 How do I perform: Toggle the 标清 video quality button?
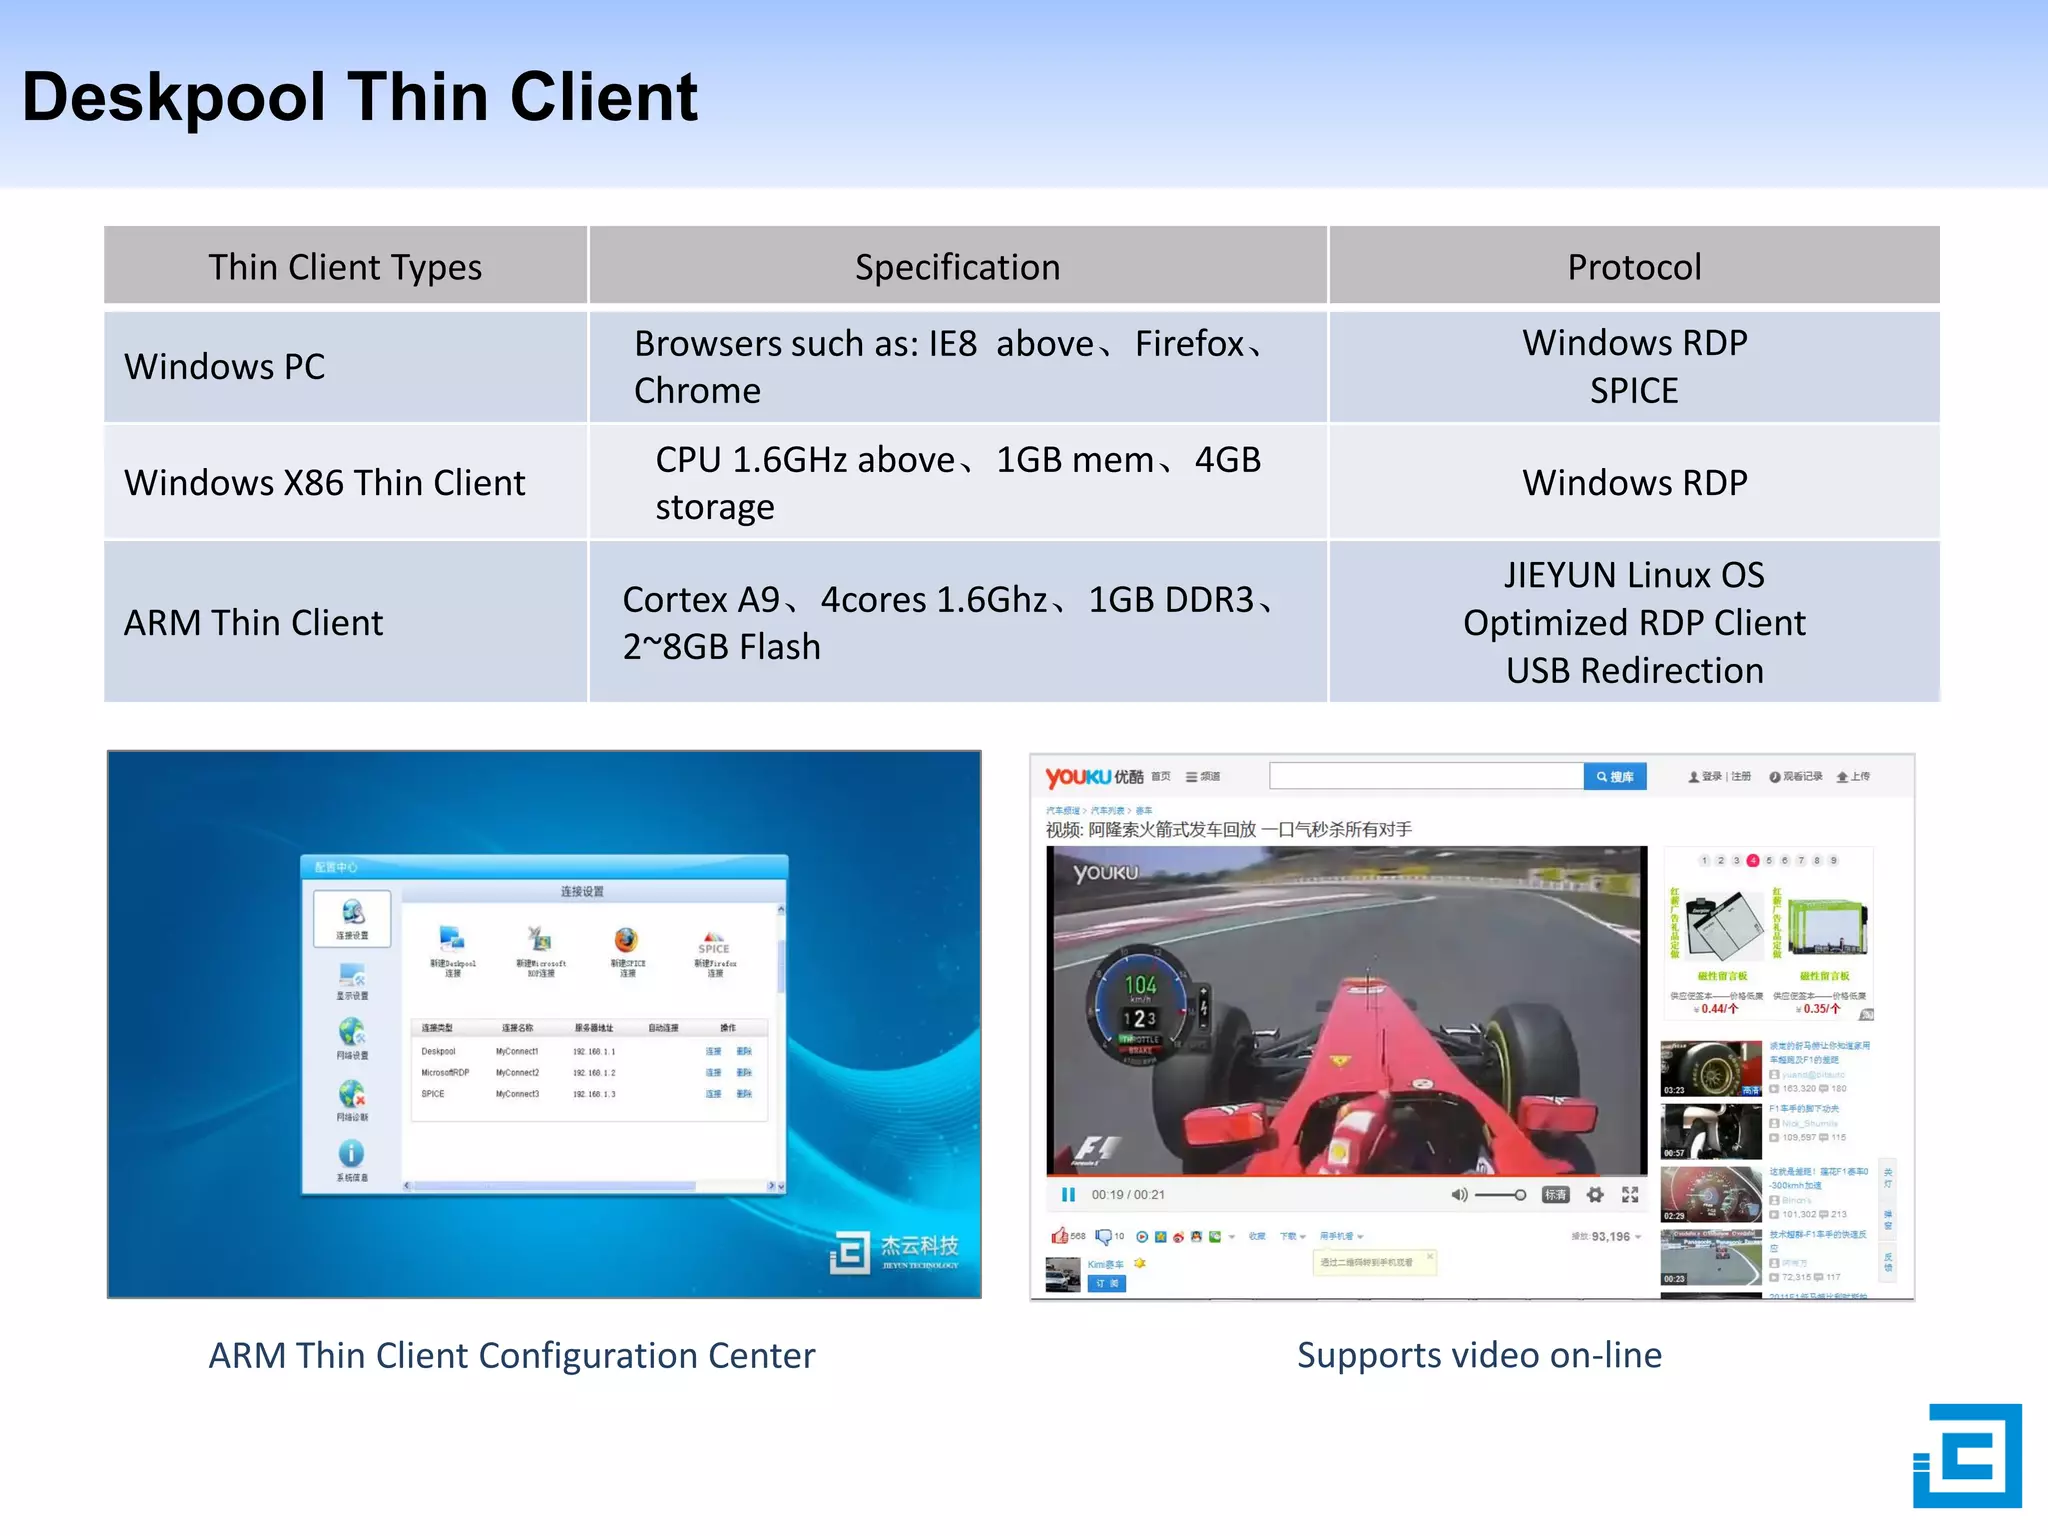click(x=1556, y=1194)
